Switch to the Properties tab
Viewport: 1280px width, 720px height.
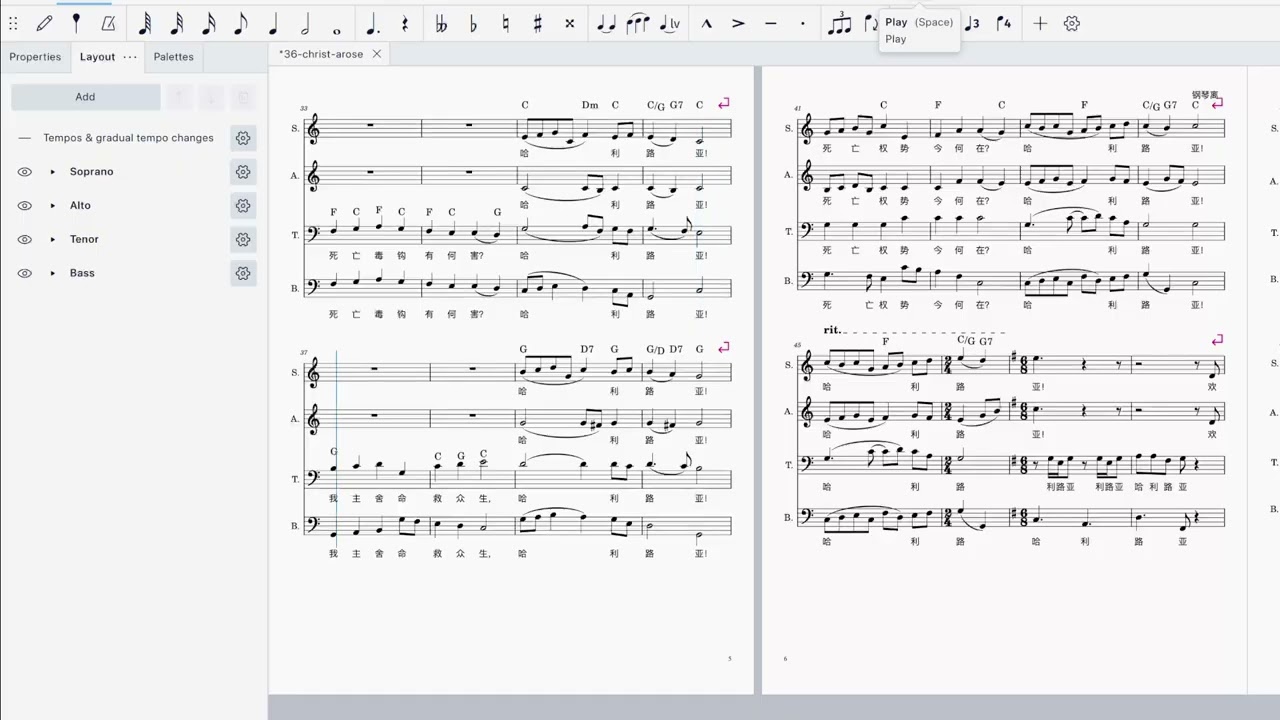coord(35,57)
